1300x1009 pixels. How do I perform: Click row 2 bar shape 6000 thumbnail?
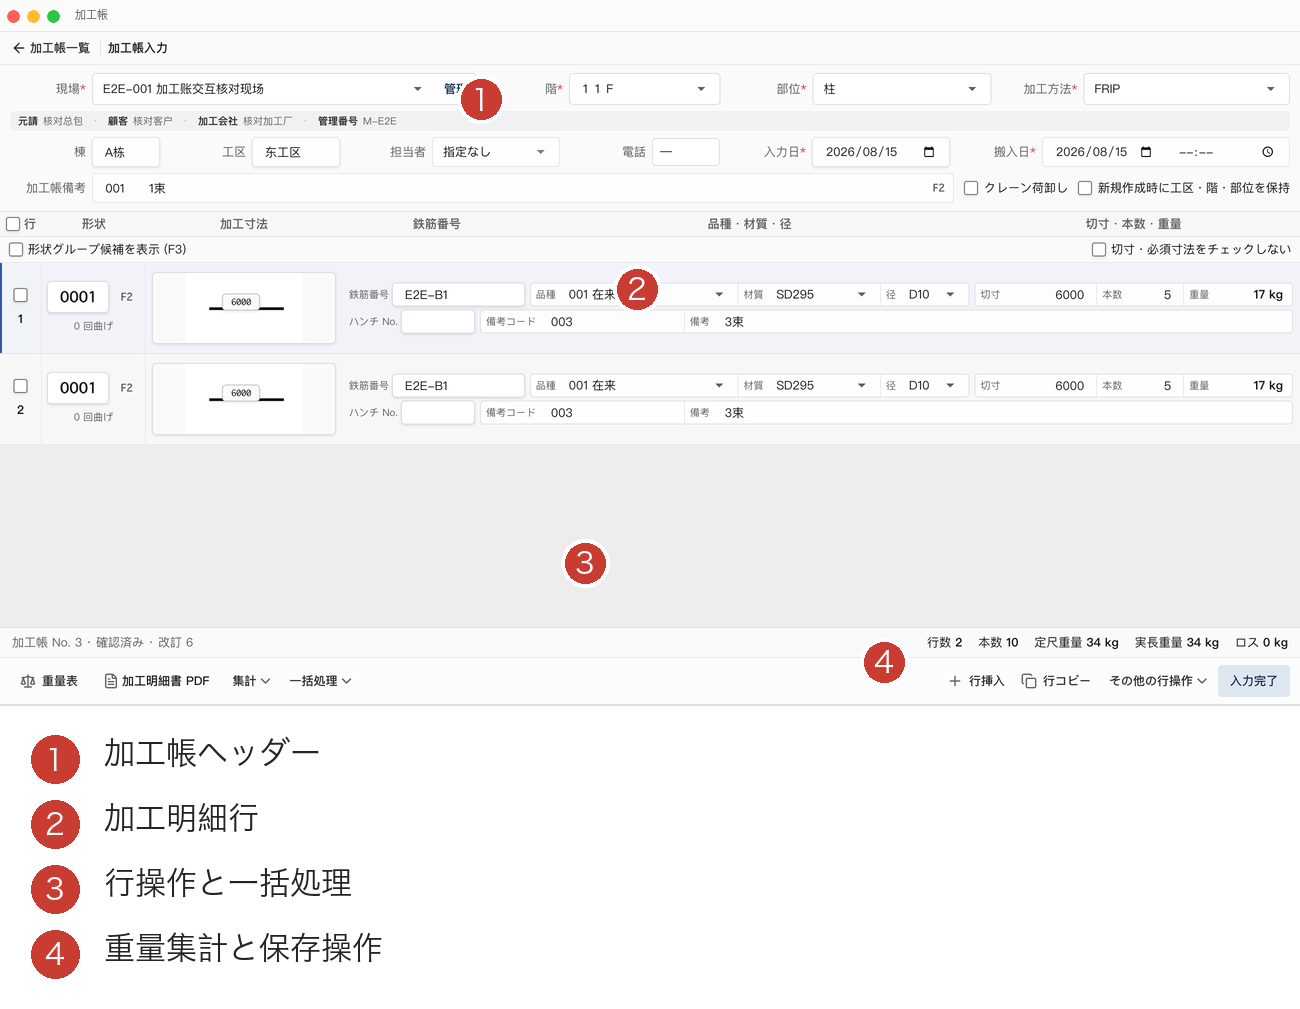coord(244,399)
